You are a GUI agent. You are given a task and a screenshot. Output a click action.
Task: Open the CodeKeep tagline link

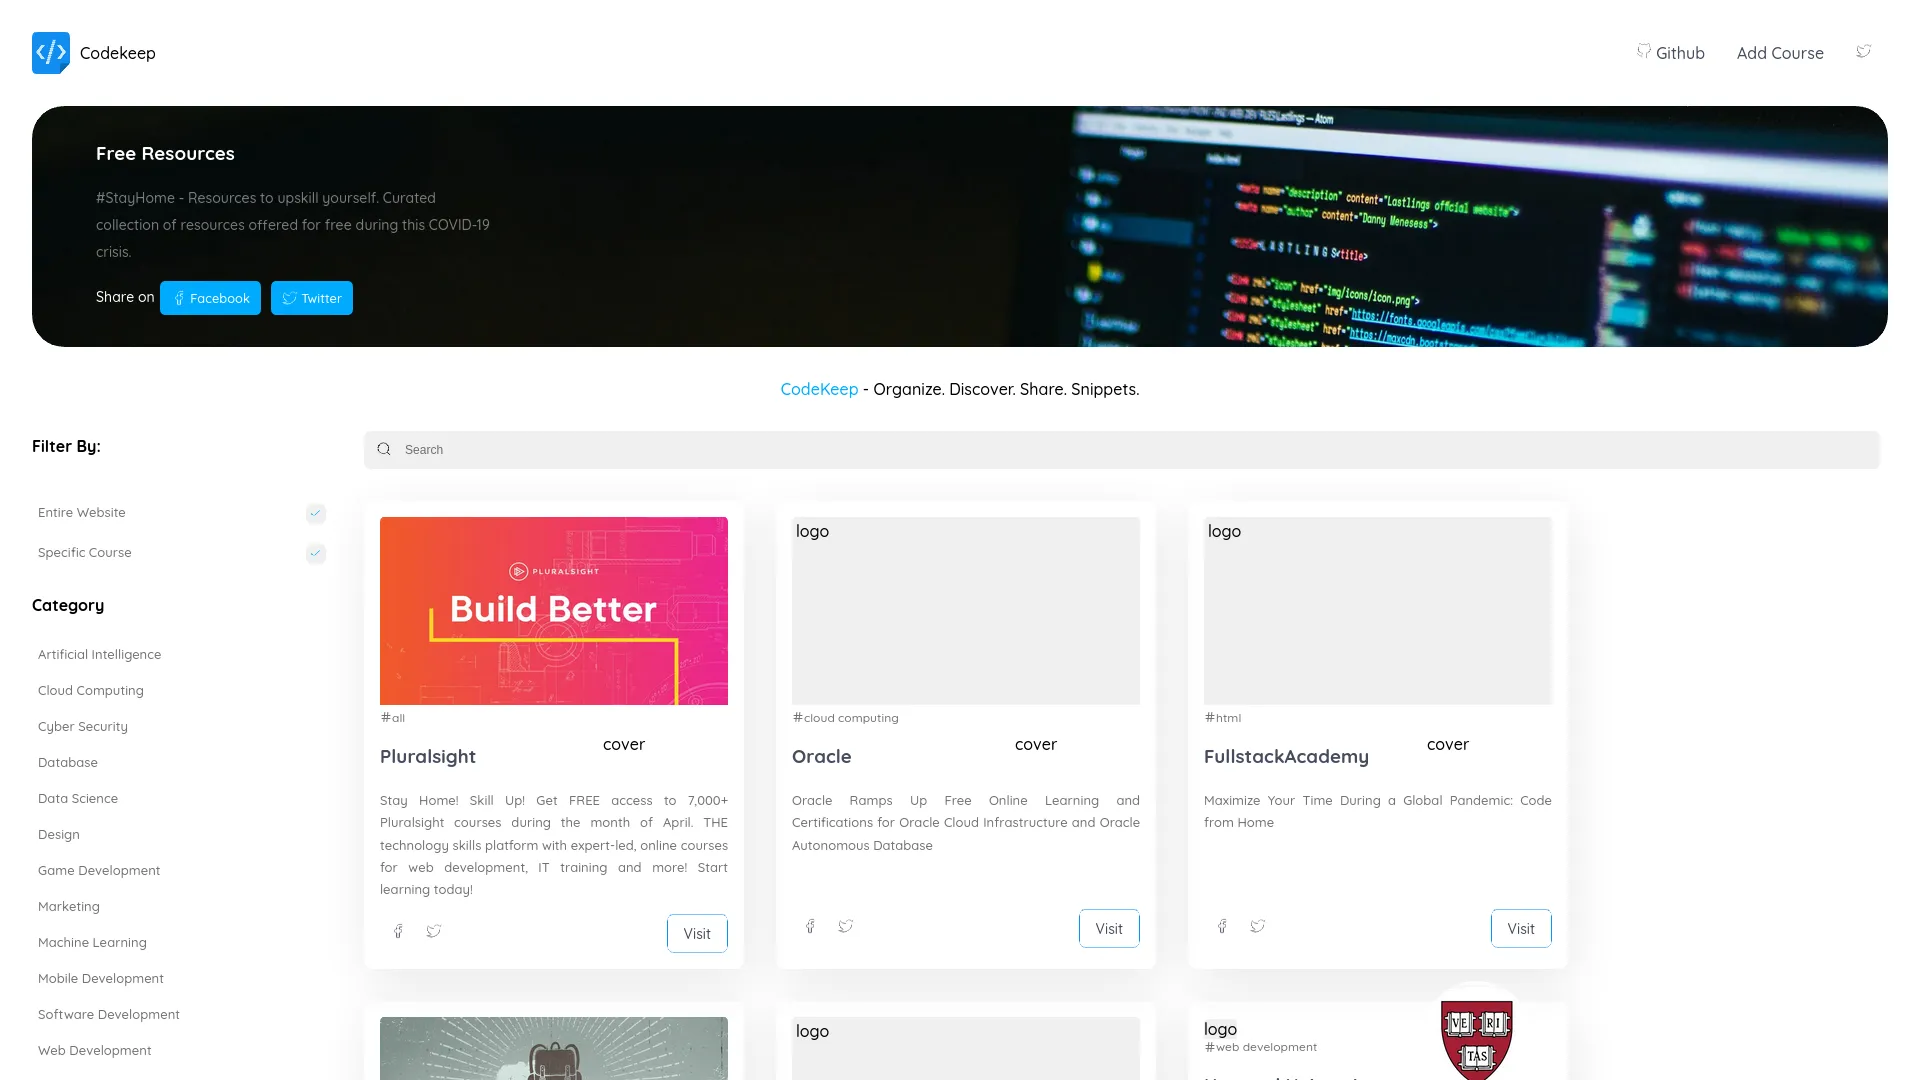(819, 389)
